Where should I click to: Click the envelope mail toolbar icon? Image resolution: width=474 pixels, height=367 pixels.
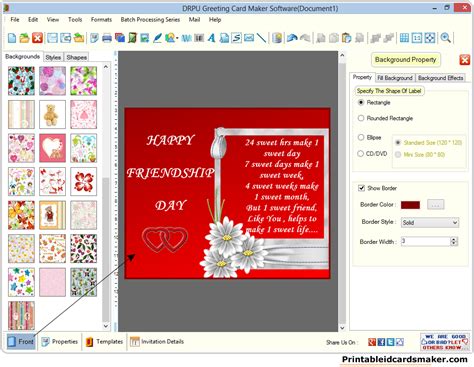(x=249, y=38)
